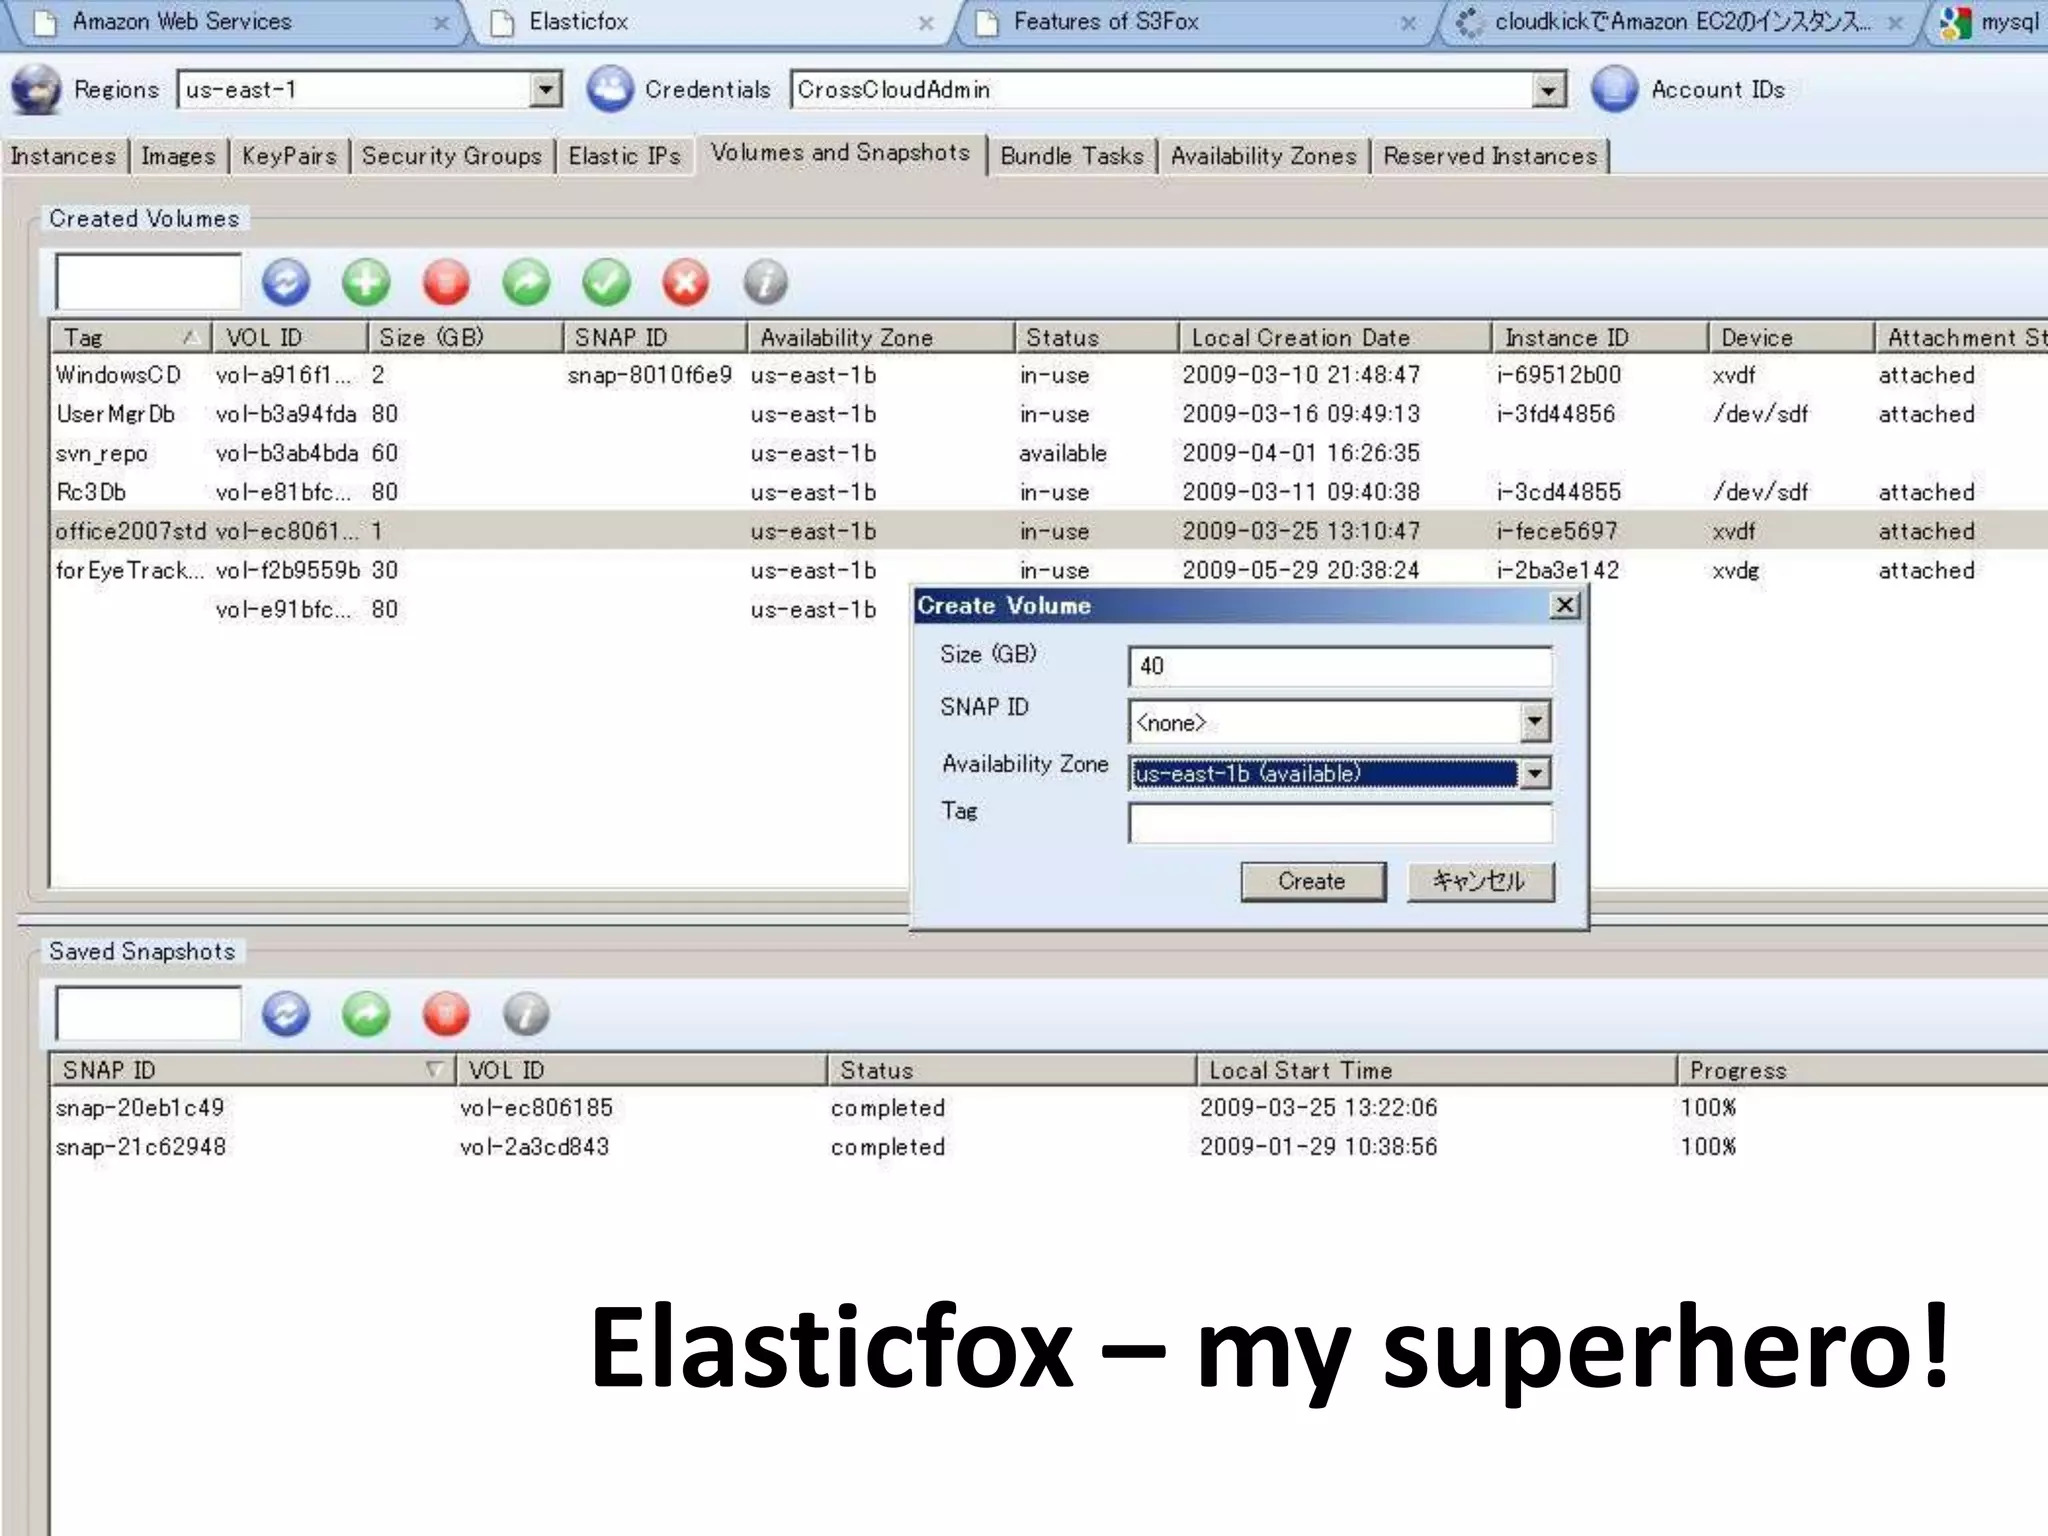Click snap-8010f6e9 cell in volumes
Viewport: 2048px width, 1536px height.
[x=650, y=375]
